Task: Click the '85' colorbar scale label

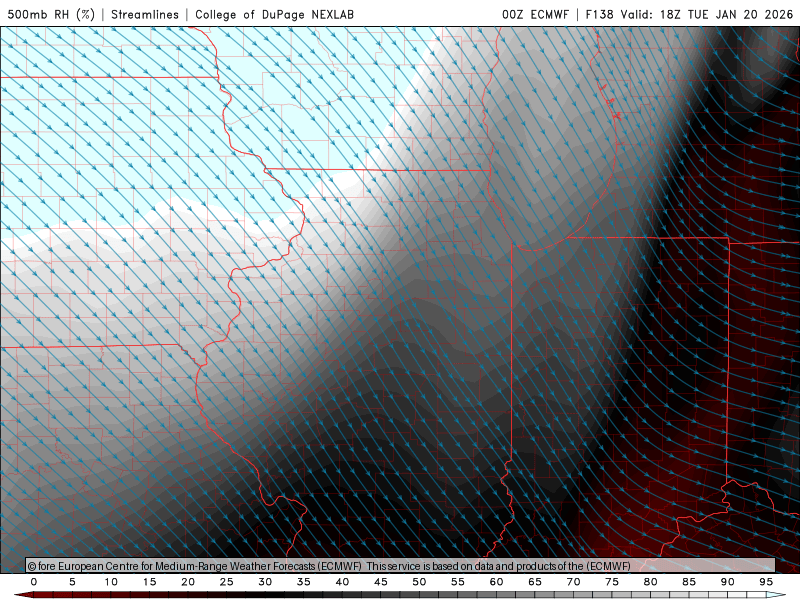Action: (x=689, y=582)
